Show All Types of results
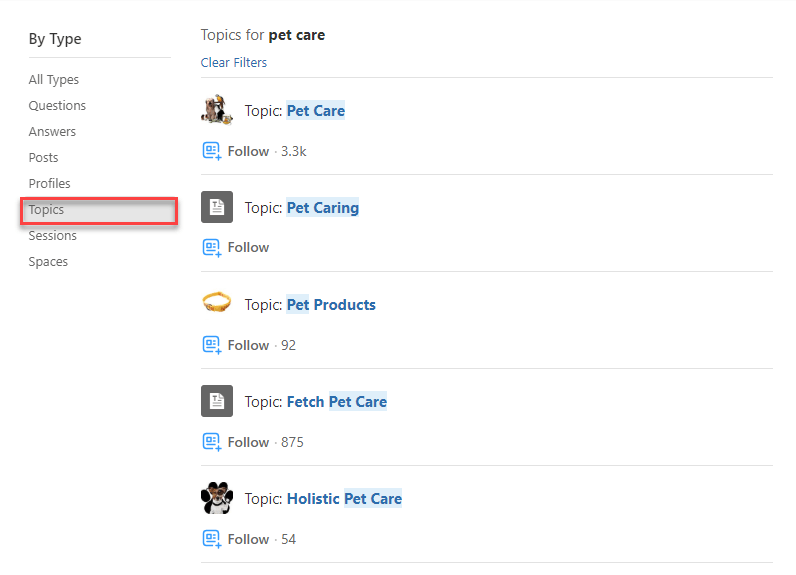This screenshot has width=796, height=575. 54,80
